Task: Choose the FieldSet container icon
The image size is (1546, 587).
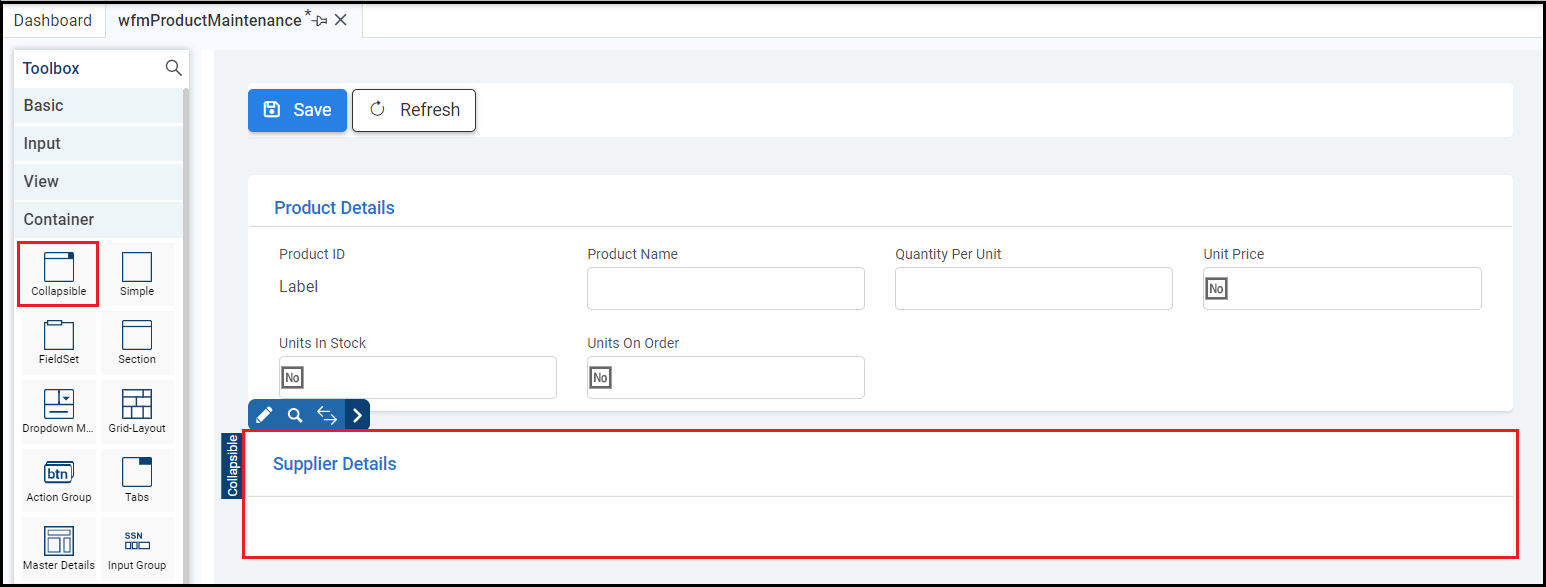Action: click(58, 342)
